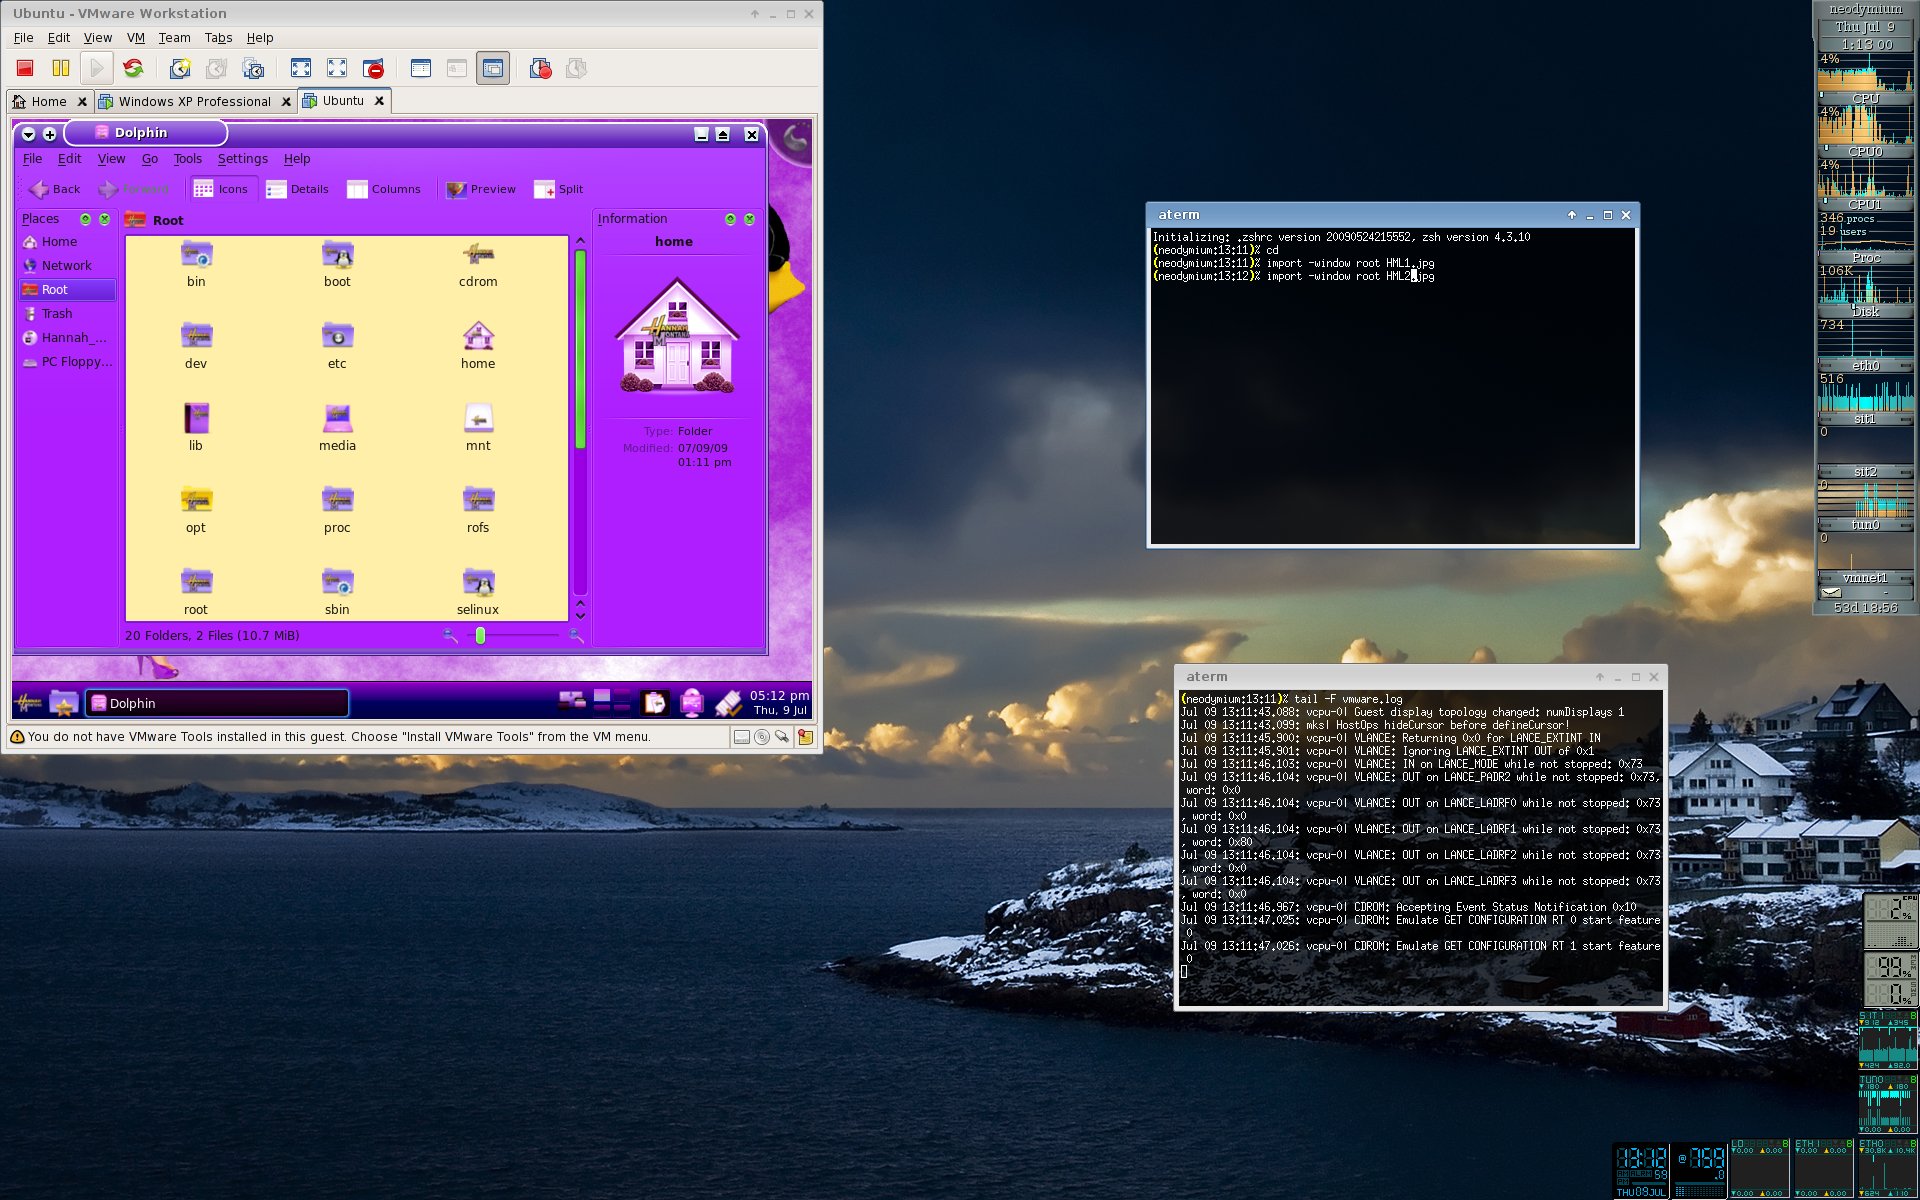The height and width of the screenshot is (1200, 1920).
Task: Open the Dolphin window menu dropdown arrow
Action: 28,134
